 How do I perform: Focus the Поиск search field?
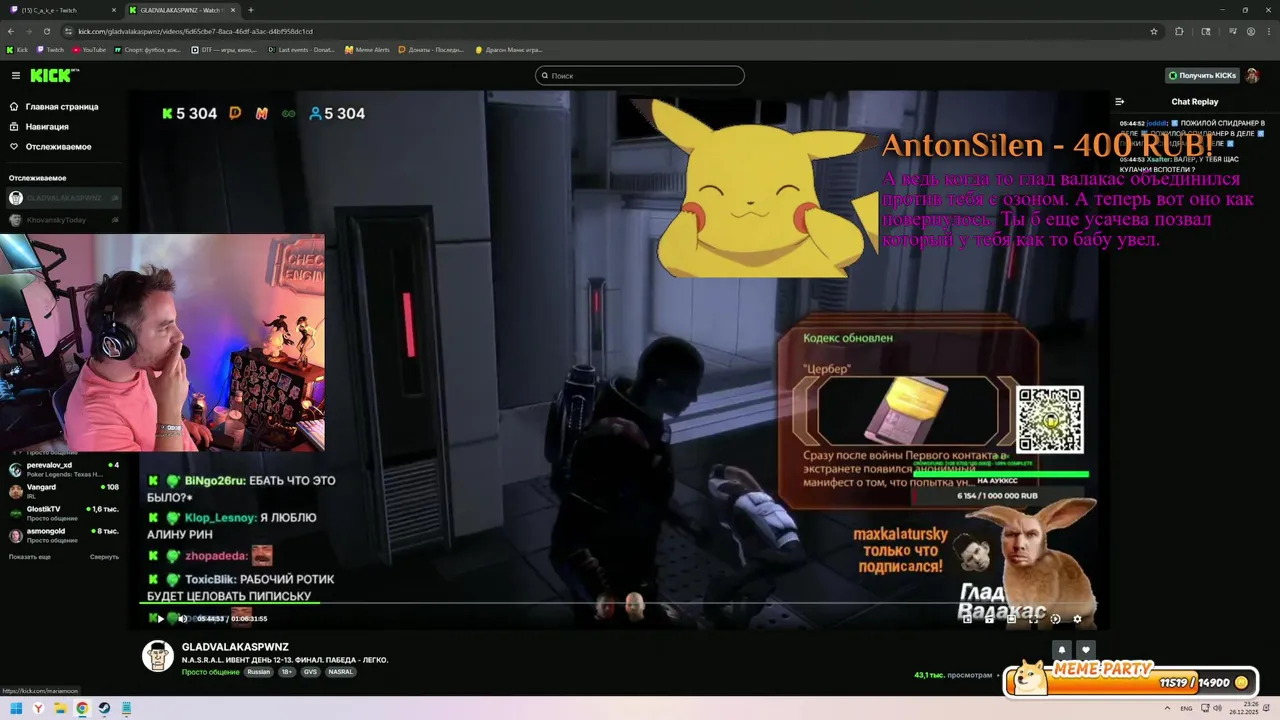point(640,76)
